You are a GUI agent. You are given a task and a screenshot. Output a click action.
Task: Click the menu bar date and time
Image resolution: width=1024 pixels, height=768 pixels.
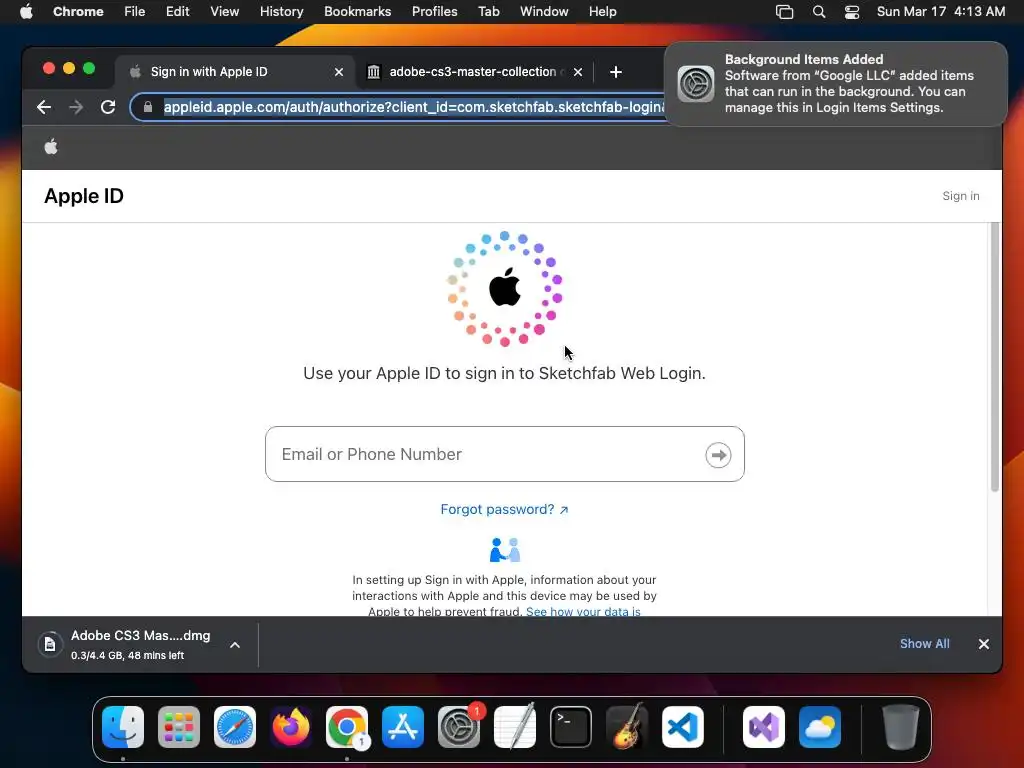(x=940, y=12)
